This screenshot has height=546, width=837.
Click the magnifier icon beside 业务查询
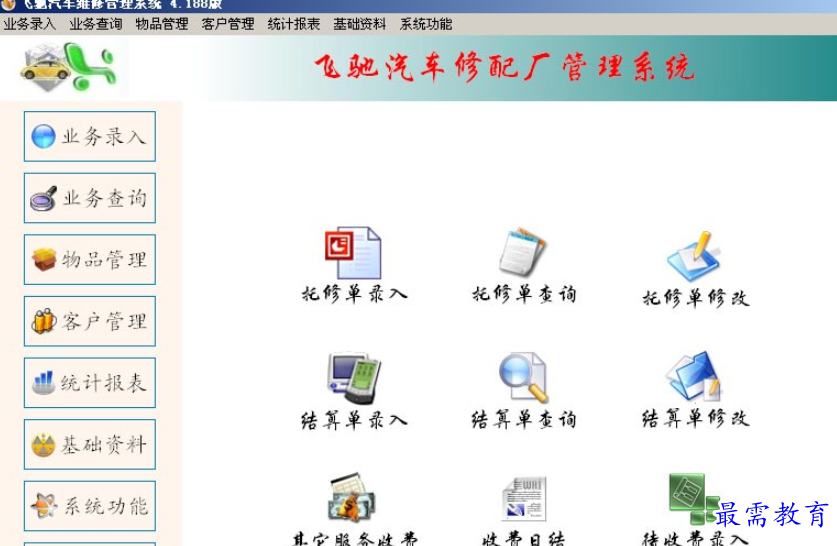pyautogui.click(x=43, y=198)
